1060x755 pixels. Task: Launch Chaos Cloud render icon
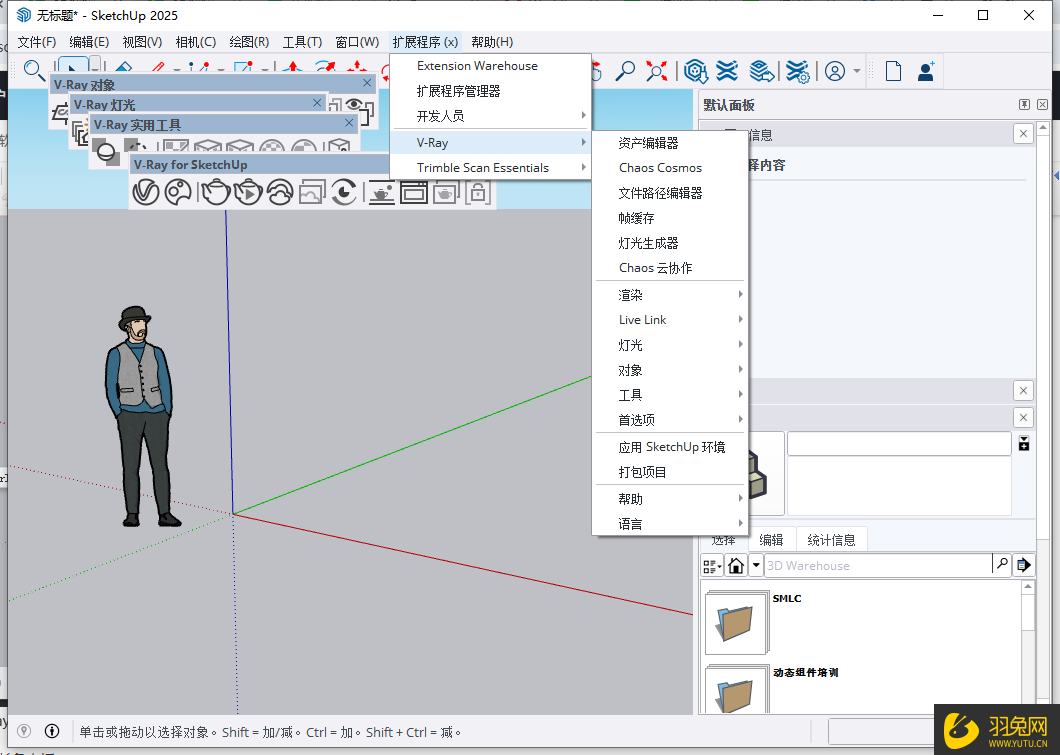(280, 192)
